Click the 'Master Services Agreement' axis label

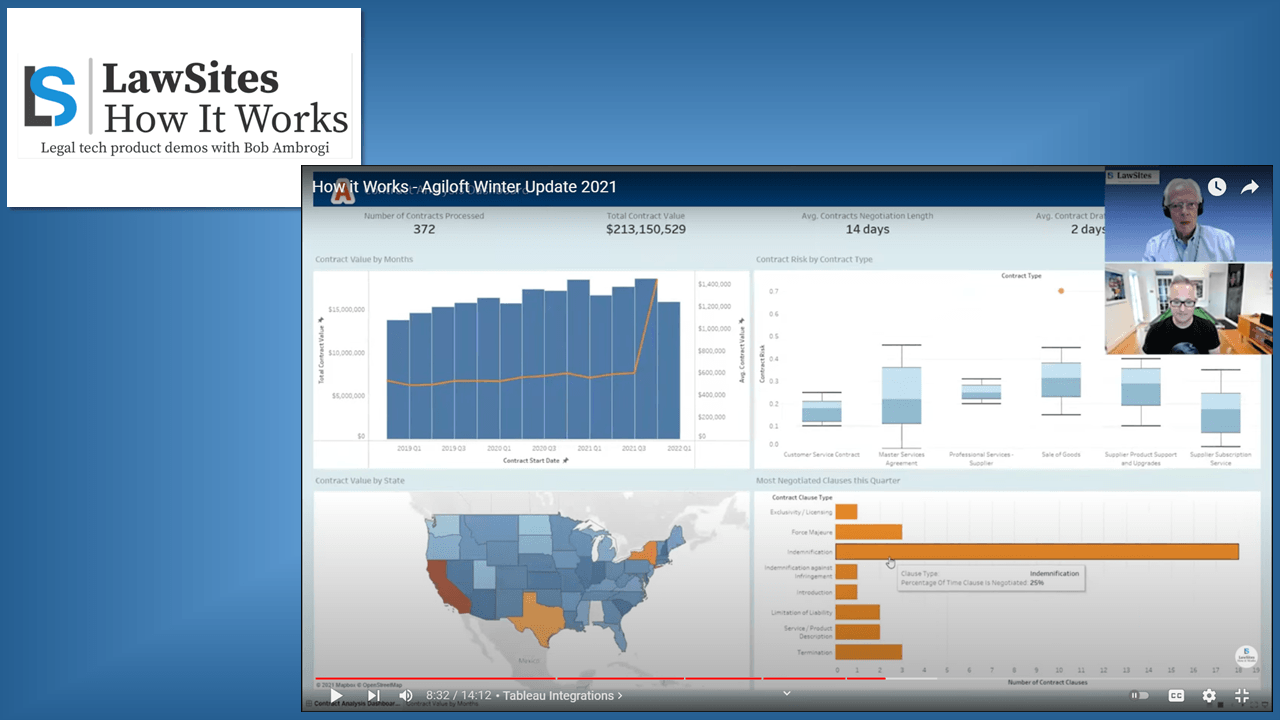tap(902, 458)
